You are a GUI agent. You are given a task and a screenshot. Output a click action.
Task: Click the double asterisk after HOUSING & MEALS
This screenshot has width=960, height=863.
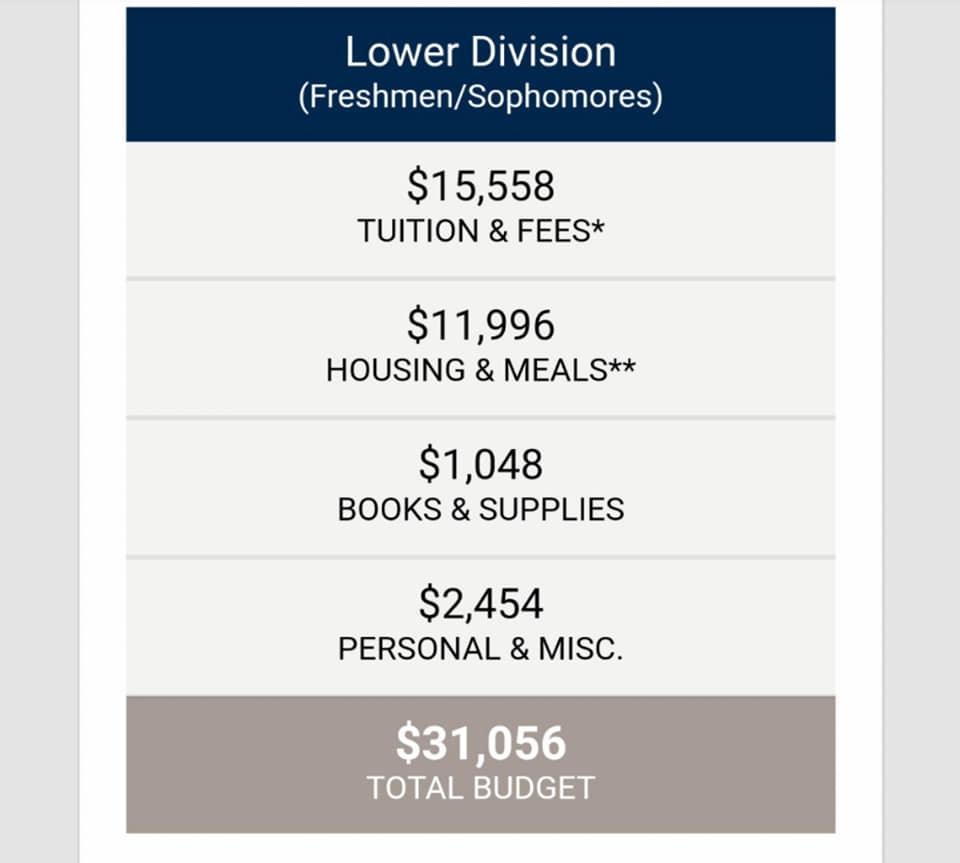click(x=621, y=367)
